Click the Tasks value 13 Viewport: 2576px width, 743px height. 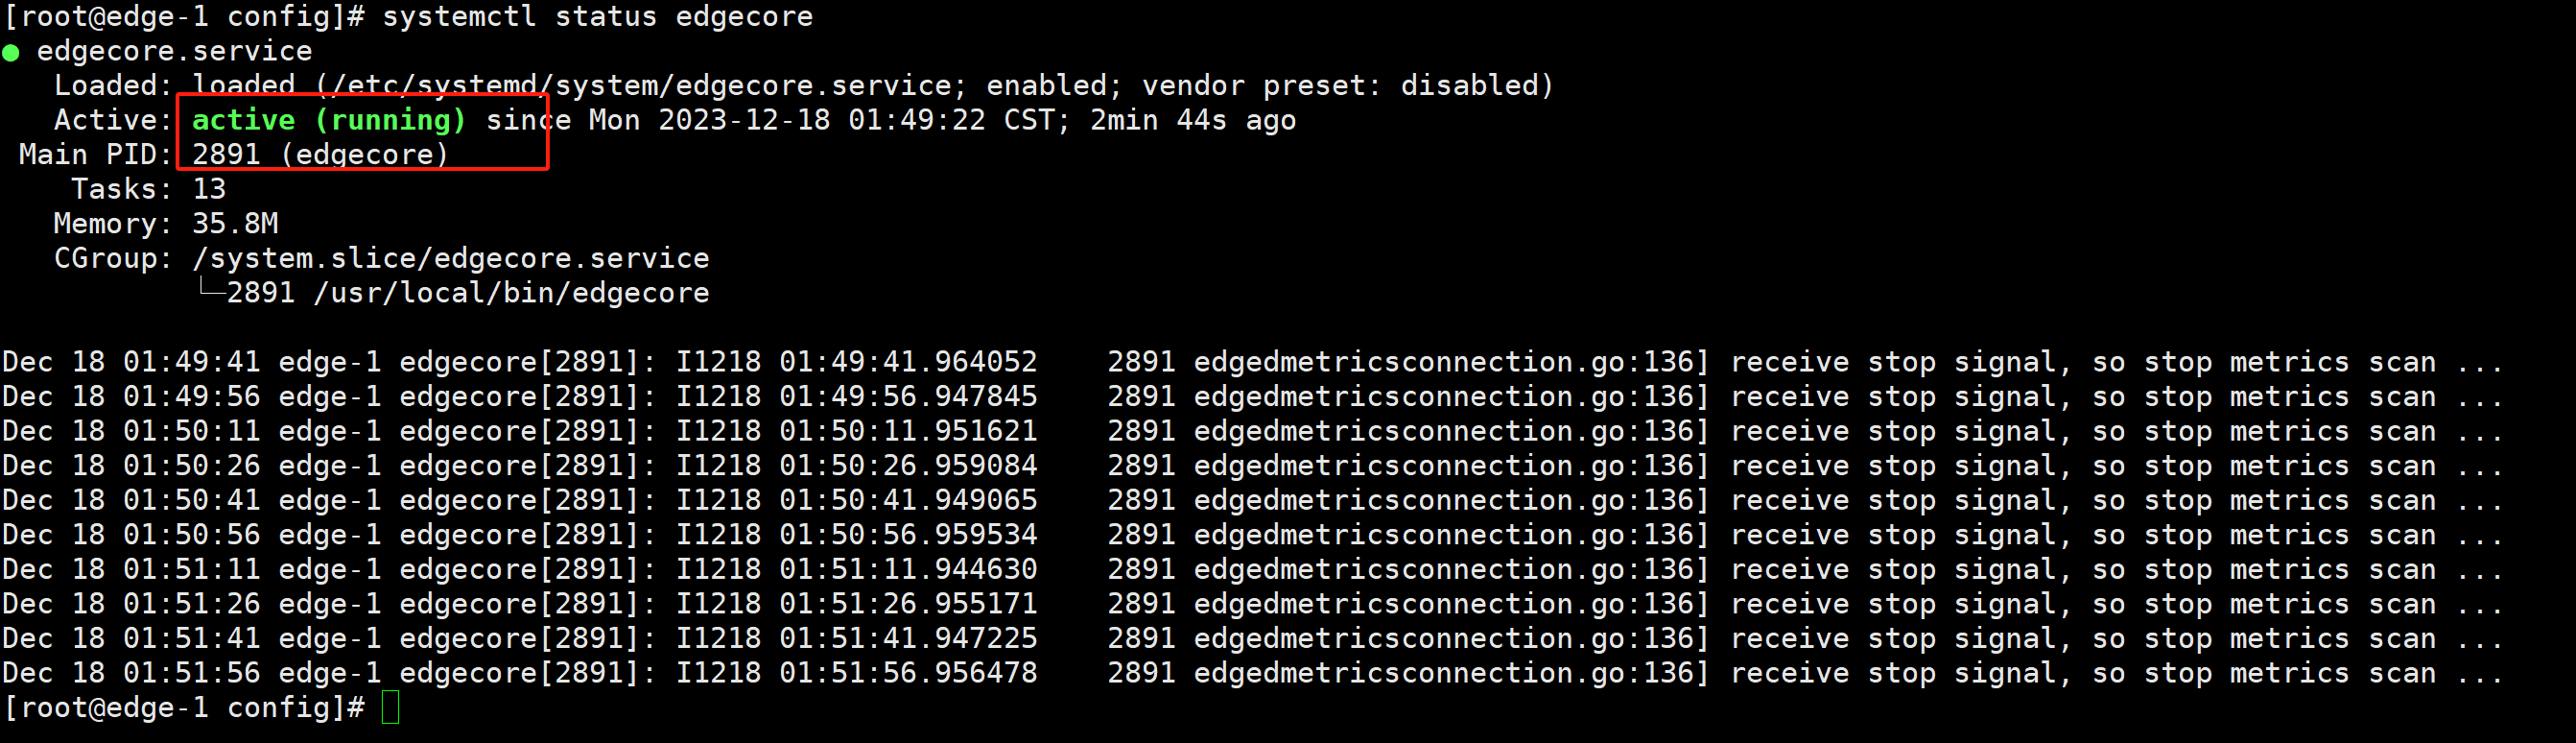[209, 189]
